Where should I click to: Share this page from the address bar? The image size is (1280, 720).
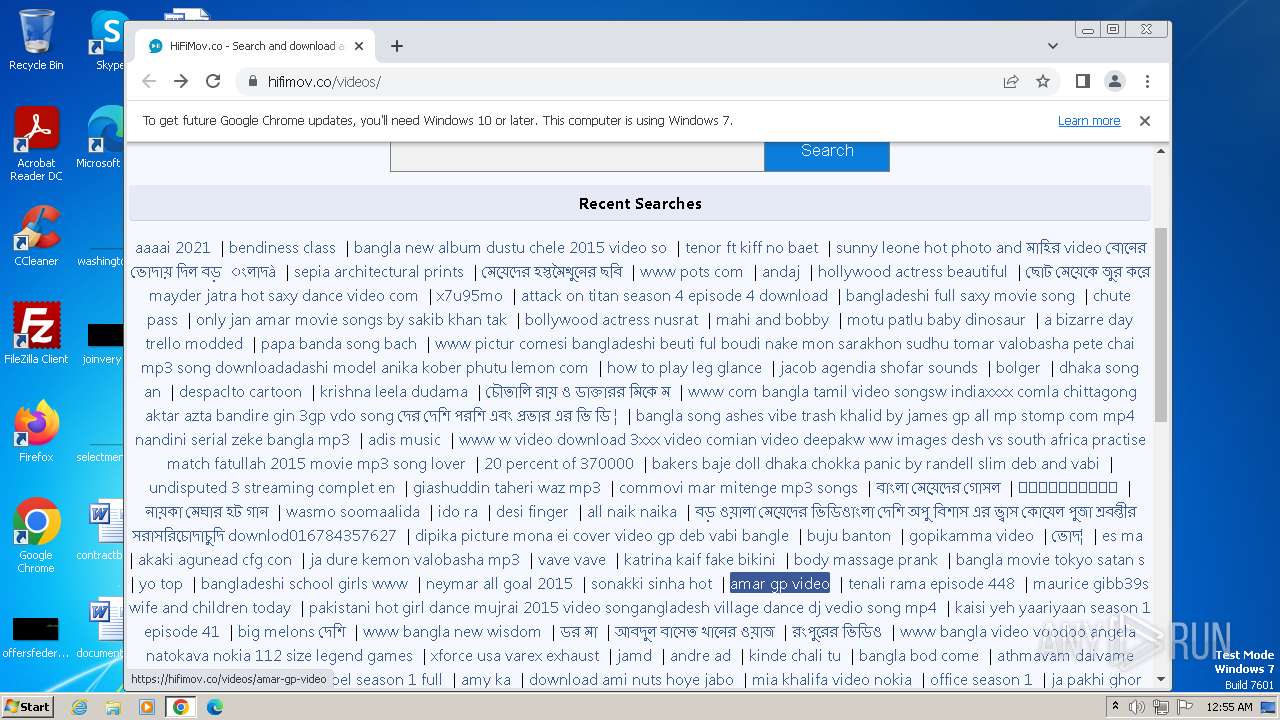pyautogui.click(x=1011, y=81)
